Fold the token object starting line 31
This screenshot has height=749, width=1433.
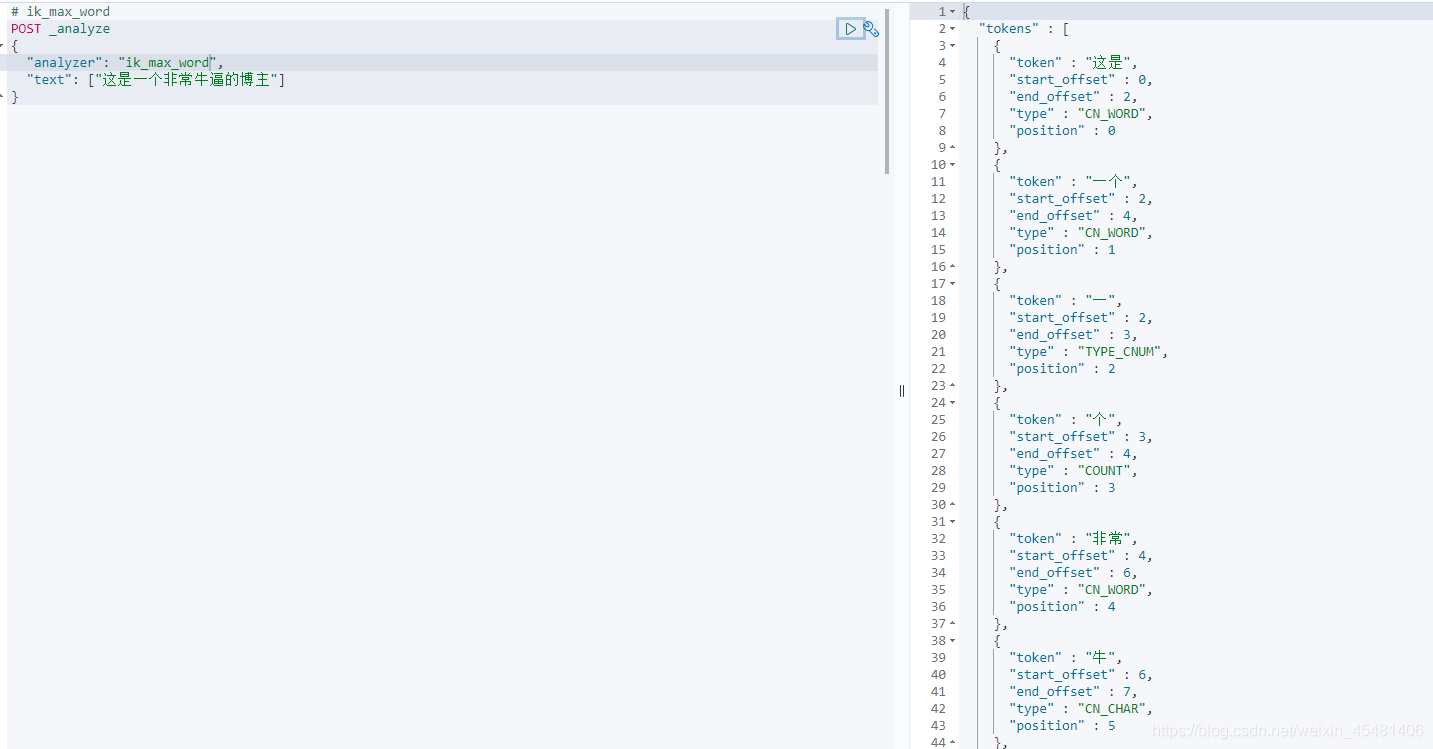[952, 522]
